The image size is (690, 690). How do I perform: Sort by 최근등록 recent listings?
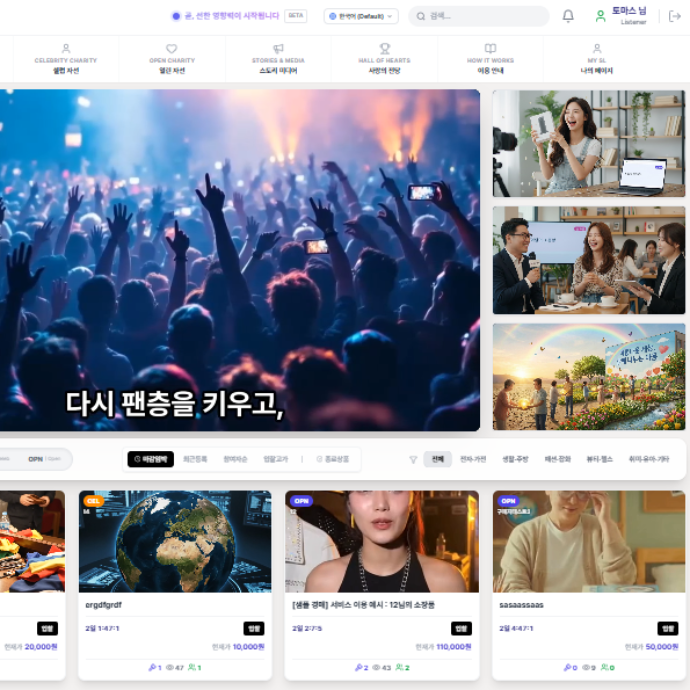tap(195, 459)
